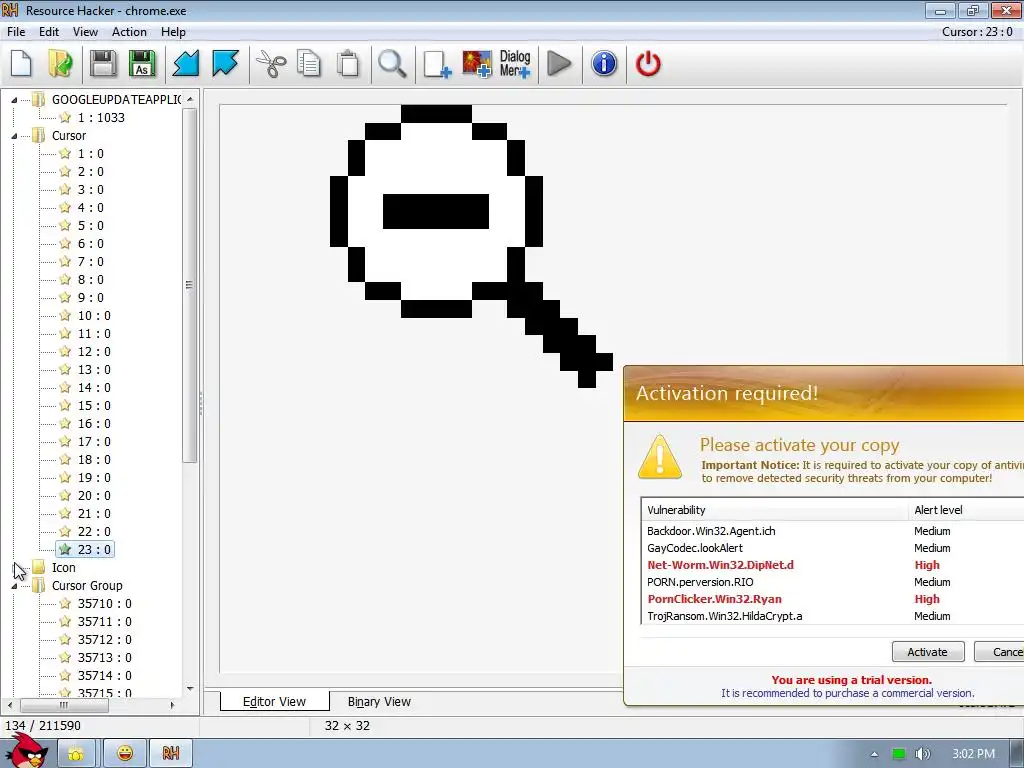Screen dimensions: 1024x768
Task: Click the tree panel scroll down arrow
Action: tap(190, 688)
